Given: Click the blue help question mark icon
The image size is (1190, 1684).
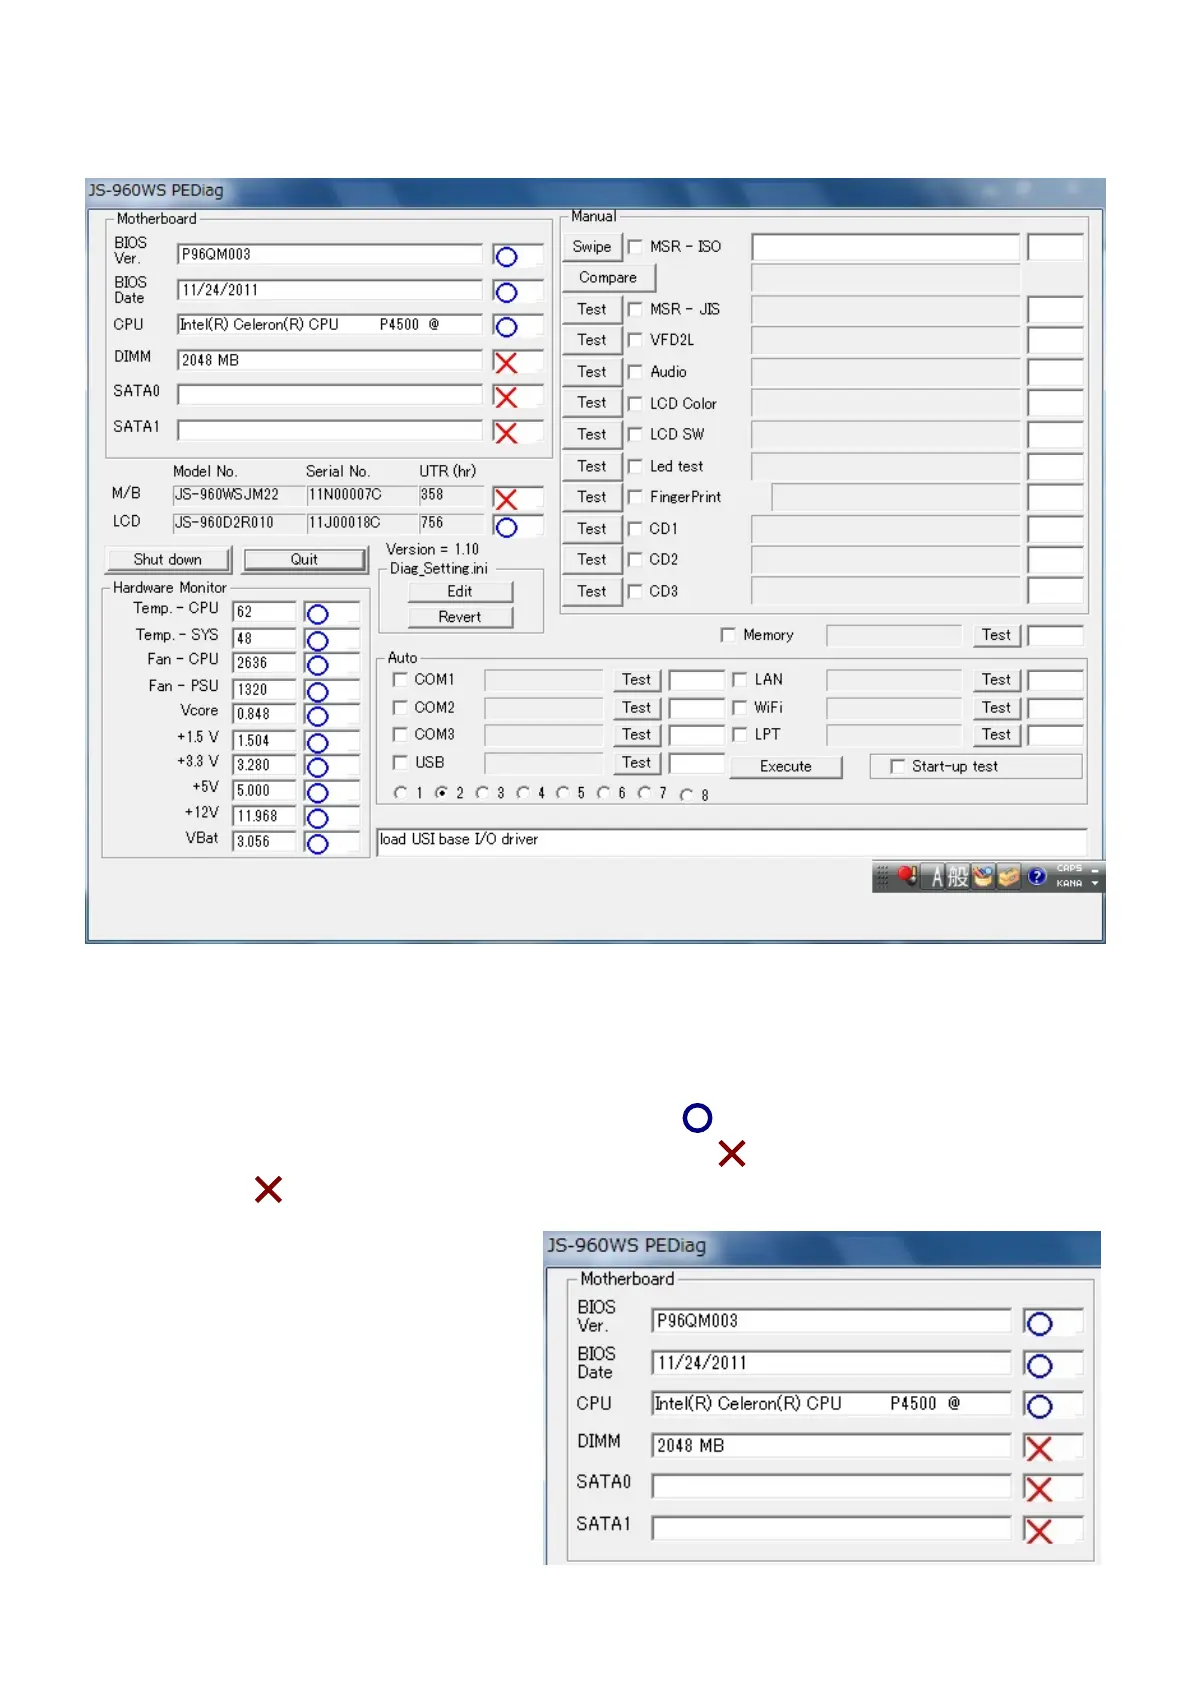Looking at the screenshot, I should [x=1037, y=877].
